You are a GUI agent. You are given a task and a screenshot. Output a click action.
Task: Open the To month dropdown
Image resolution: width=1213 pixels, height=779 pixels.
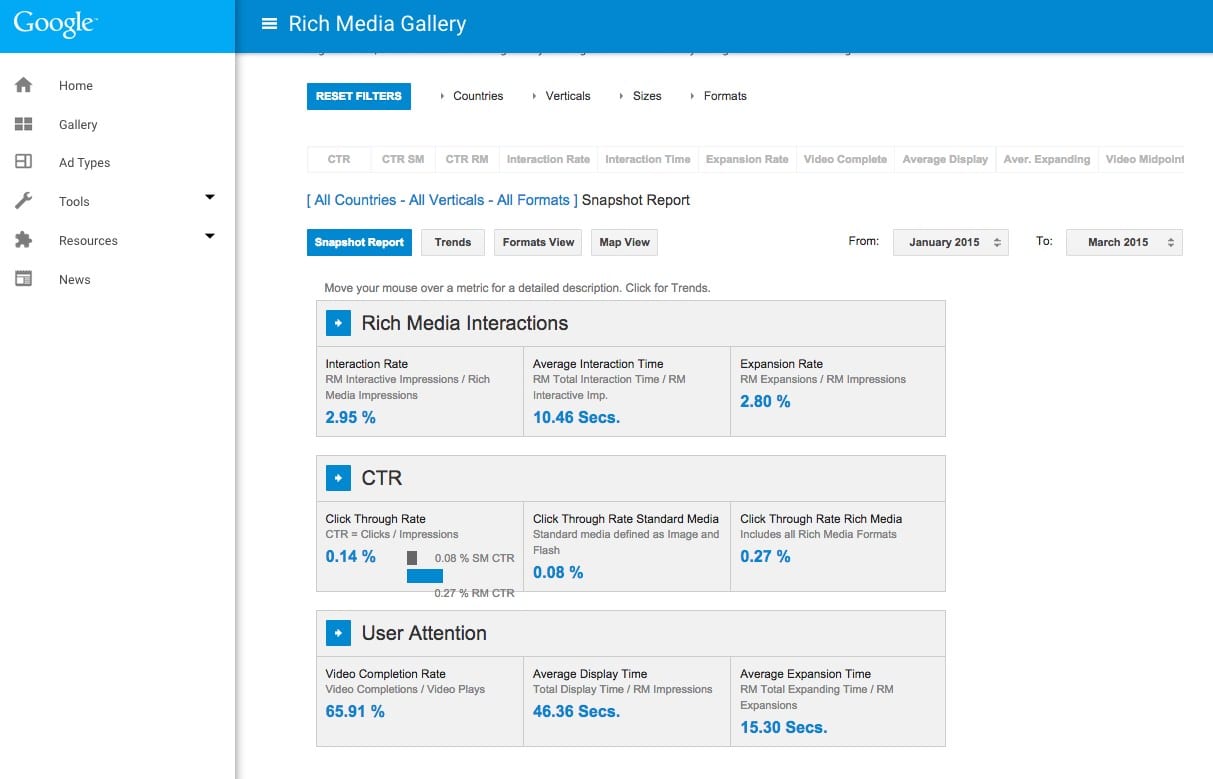(x=1124, y=242)
